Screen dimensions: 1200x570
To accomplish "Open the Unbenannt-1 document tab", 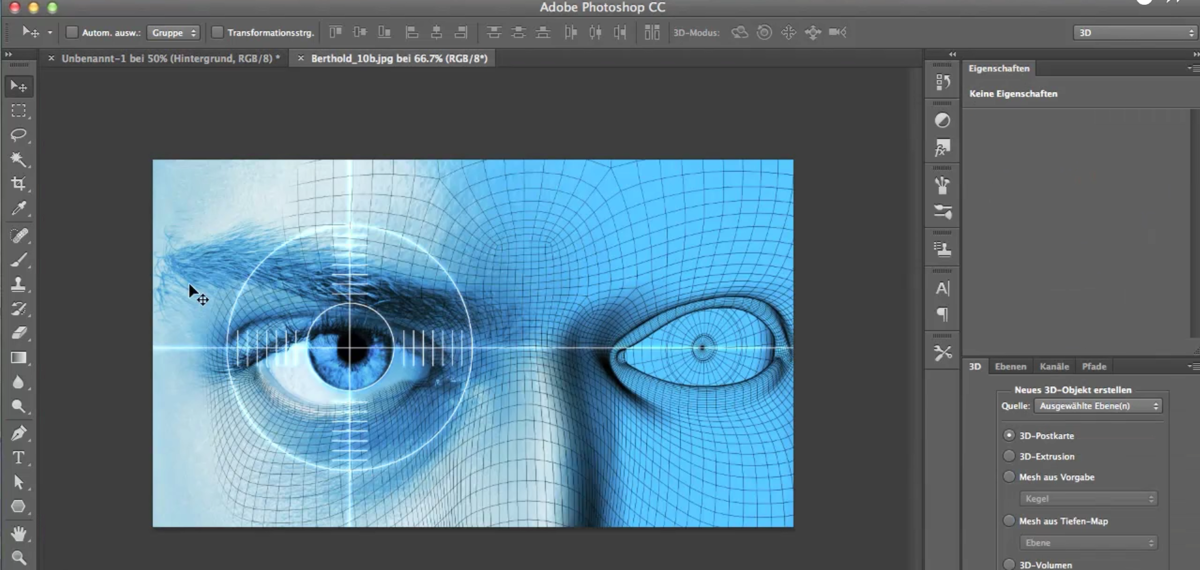I will (x=170, y=58).
